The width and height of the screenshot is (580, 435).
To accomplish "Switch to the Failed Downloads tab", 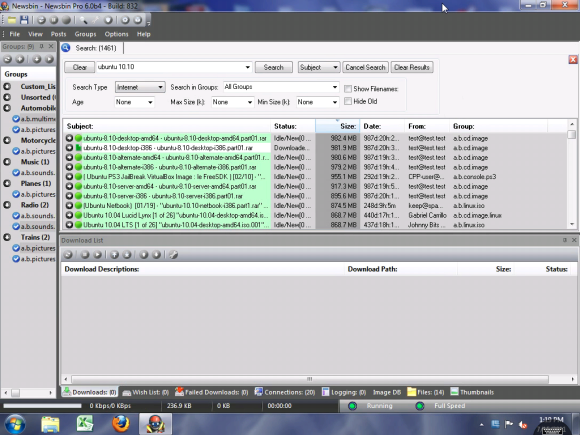I will [212, 392].
